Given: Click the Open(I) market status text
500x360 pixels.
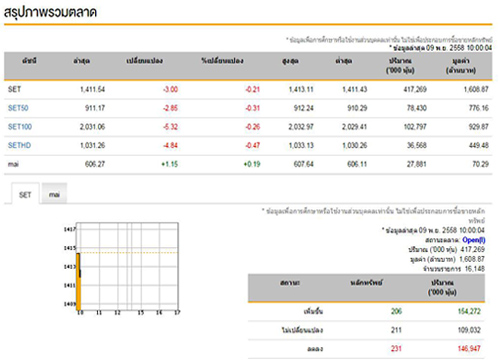Looking at the screenshot, I should coord(474,240).
